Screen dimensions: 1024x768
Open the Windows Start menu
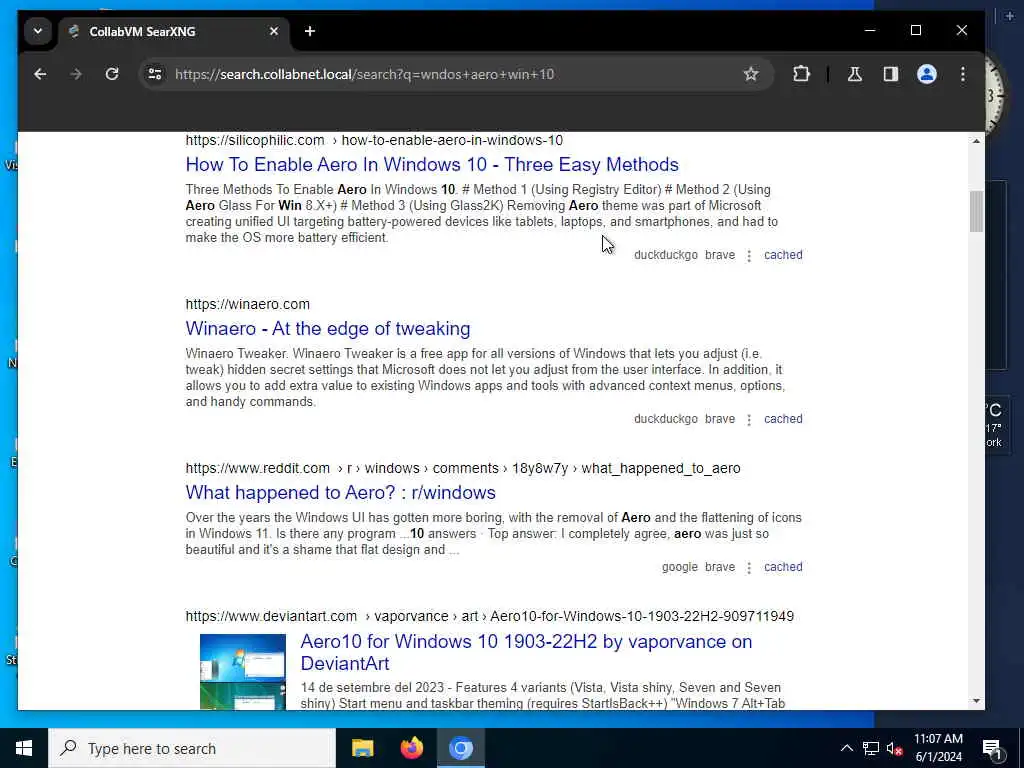24,748
